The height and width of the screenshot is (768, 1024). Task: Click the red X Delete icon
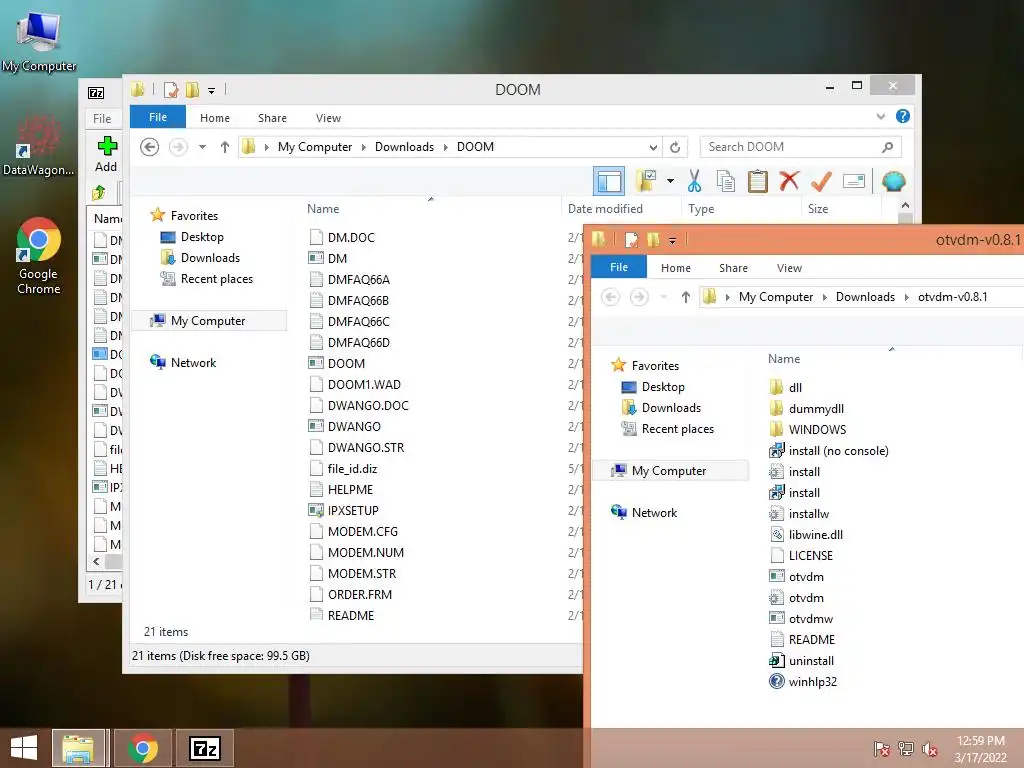click(x=789, y=181)
